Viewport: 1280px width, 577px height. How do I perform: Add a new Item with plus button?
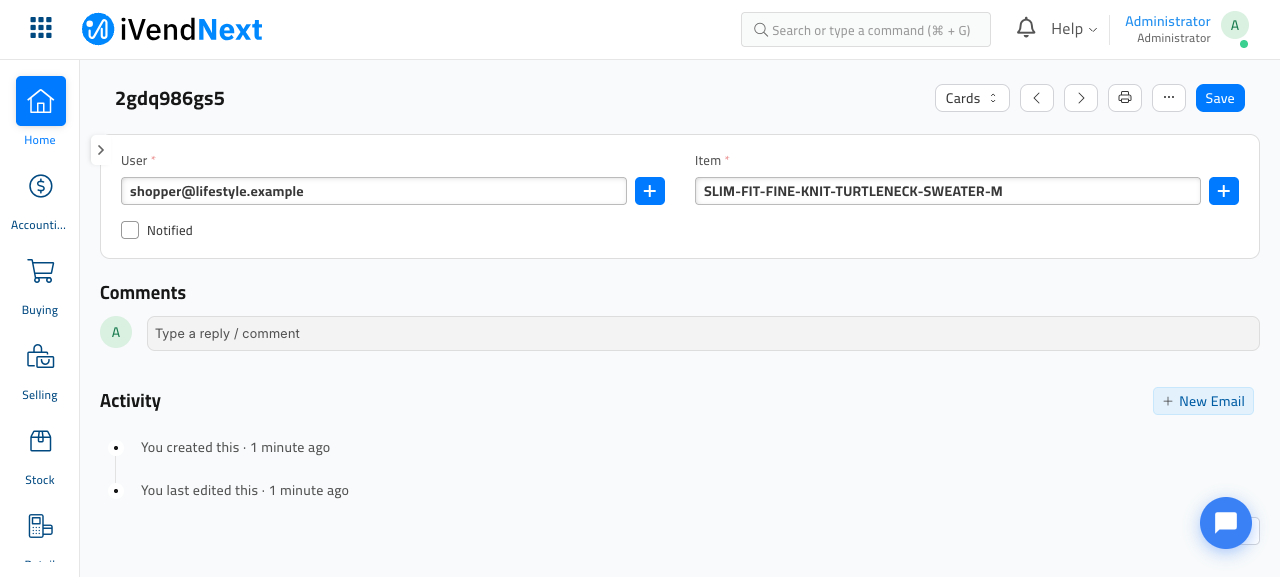1224,191
